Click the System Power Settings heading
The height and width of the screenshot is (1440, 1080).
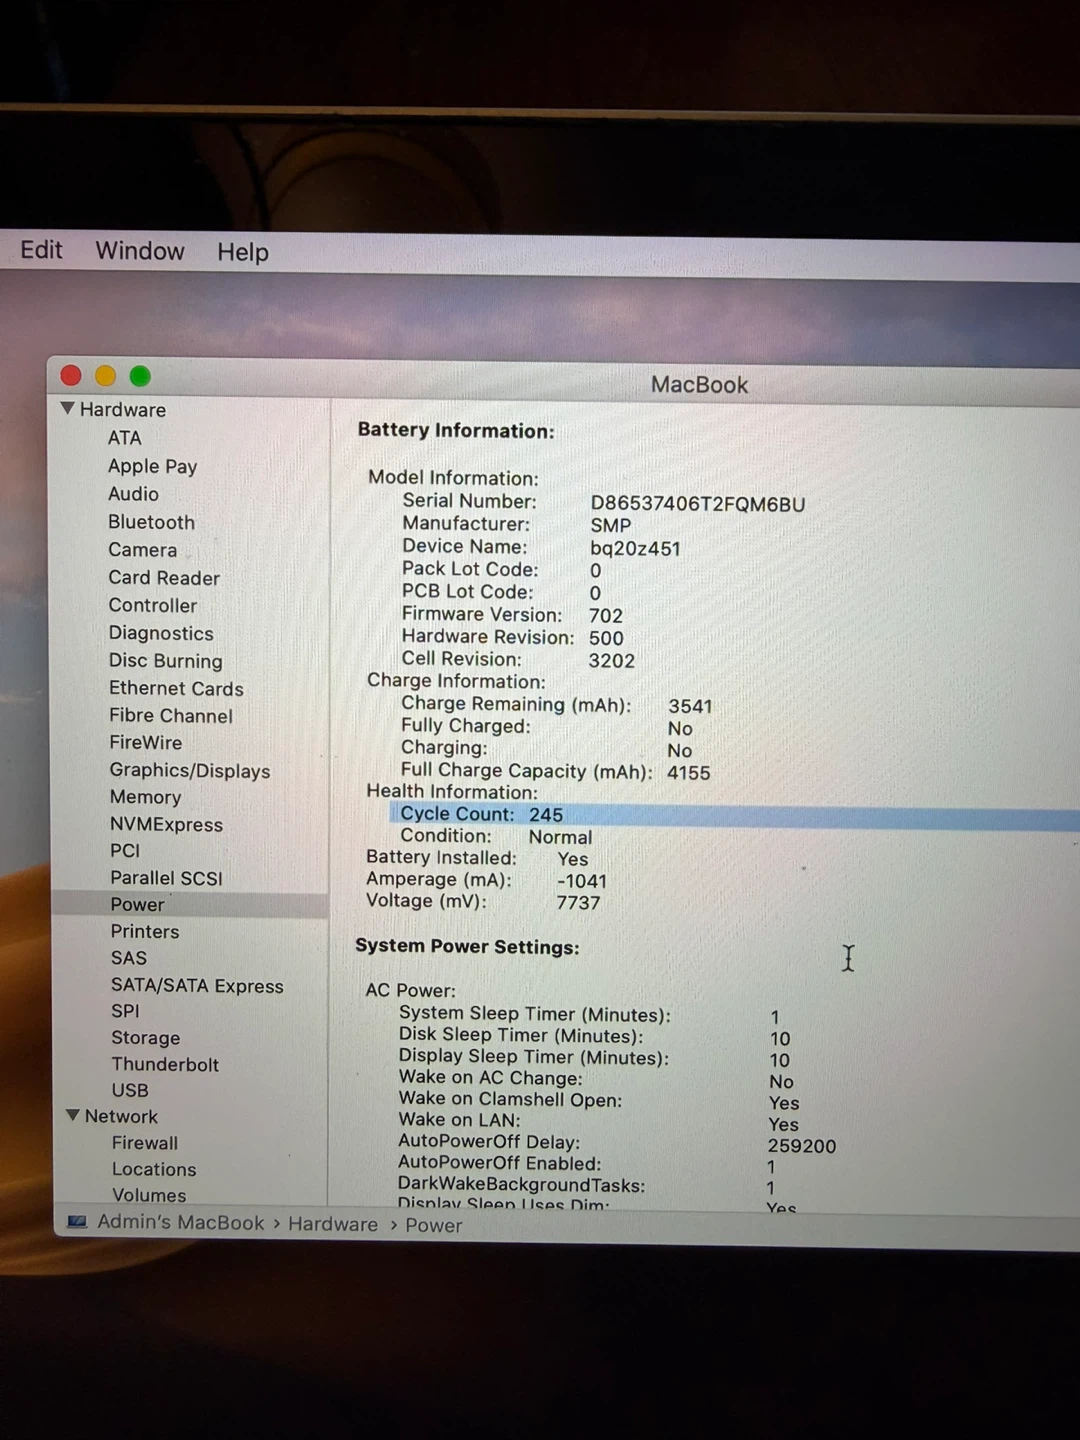pyautogui.click(x=467, y=947)
